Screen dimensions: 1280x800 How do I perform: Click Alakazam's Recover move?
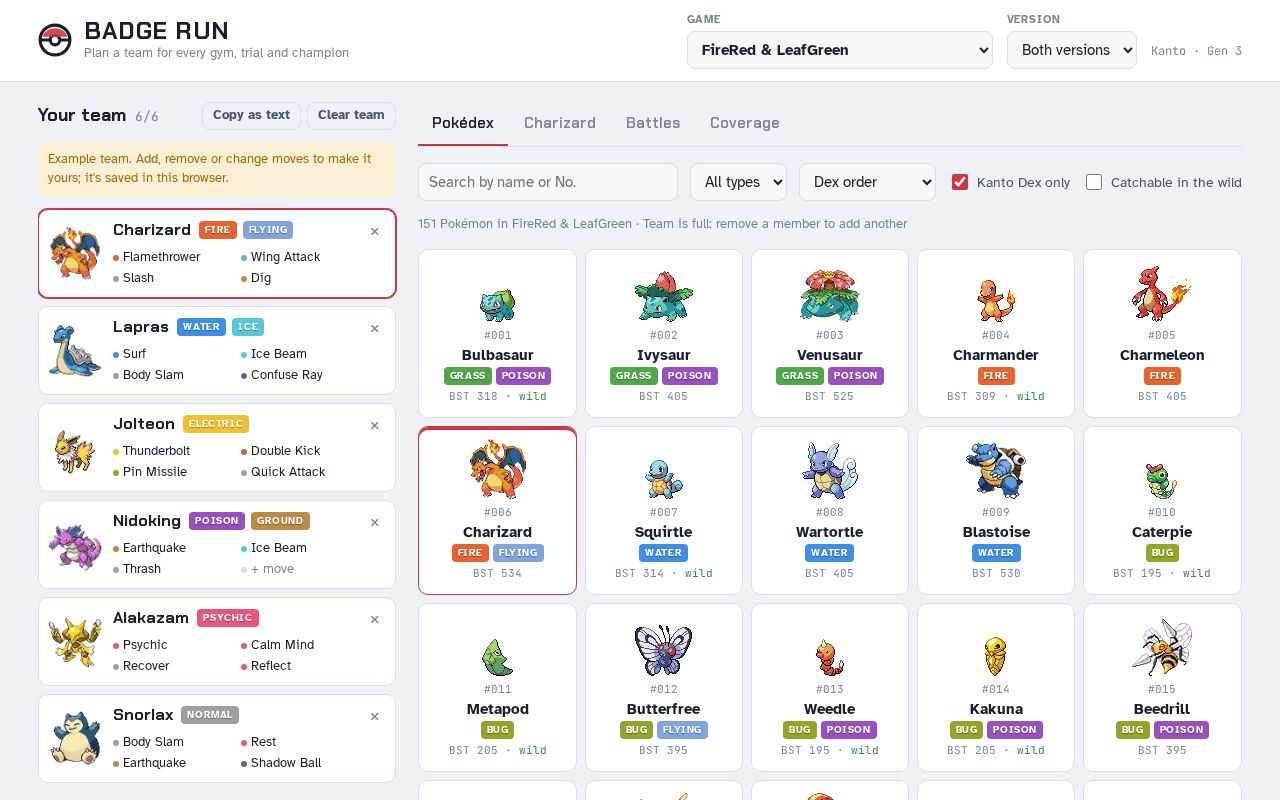pyautogui.click(x=140, y=666)
